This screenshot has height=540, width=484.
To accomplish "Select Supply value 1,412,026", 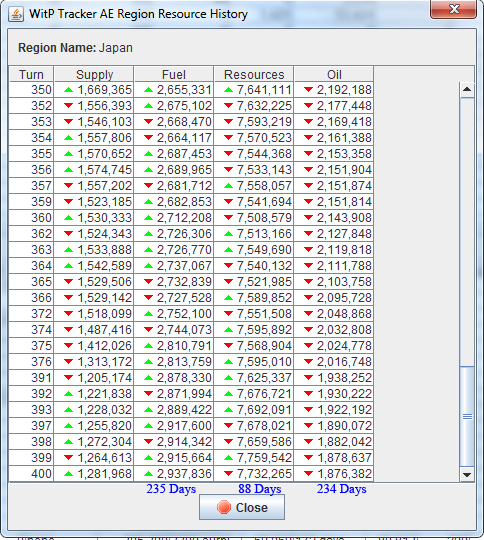I will tap(94, 346).
